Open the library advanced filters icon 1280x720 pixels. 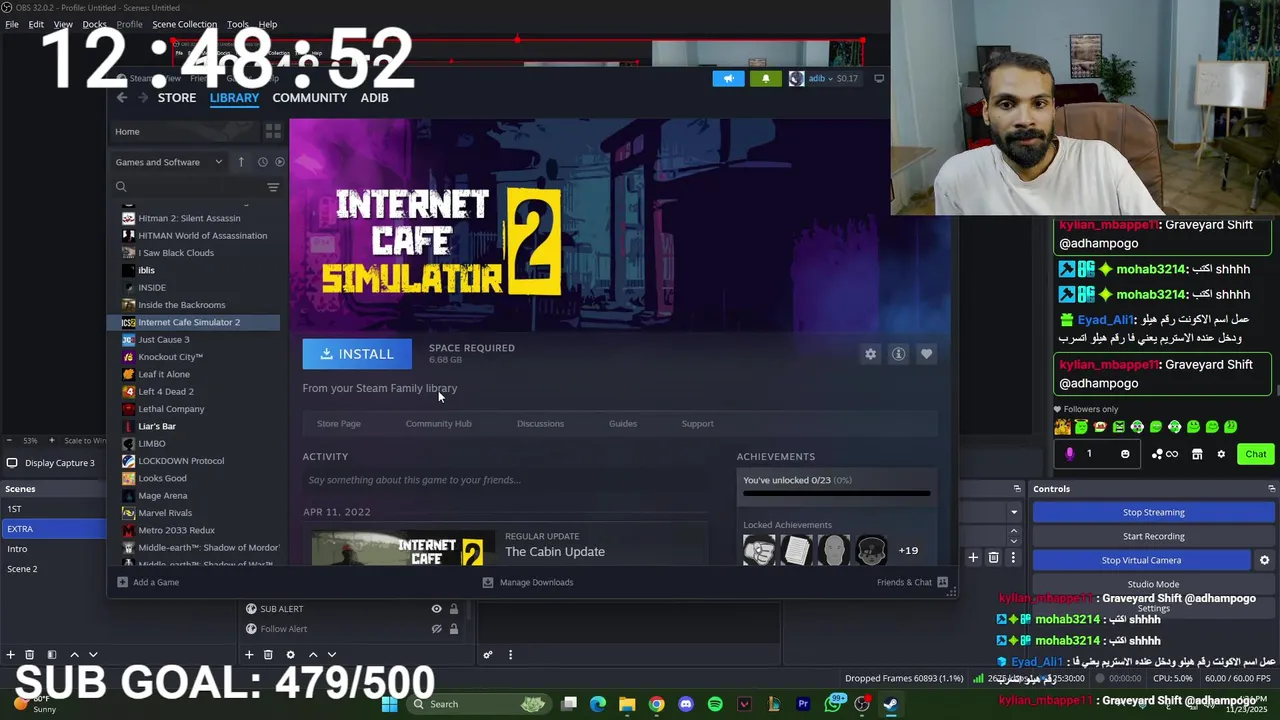coord(273,187)
